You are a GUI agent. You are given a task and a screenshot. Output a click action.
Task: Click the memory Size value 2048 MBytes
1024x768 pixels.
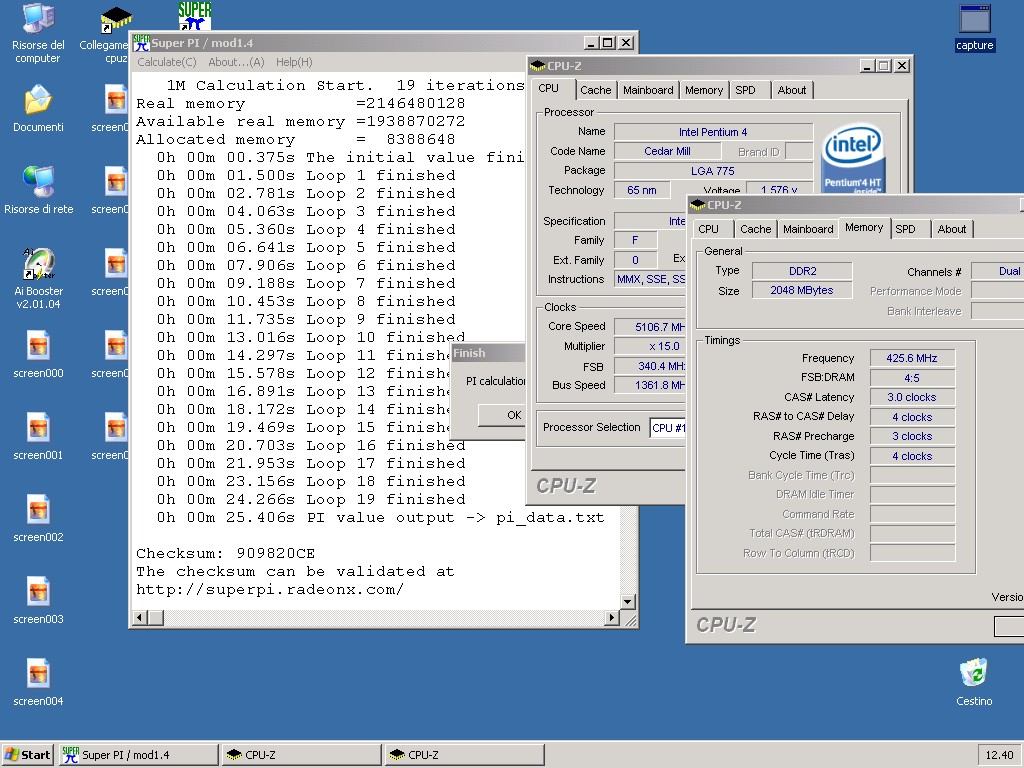click(802, 291)
